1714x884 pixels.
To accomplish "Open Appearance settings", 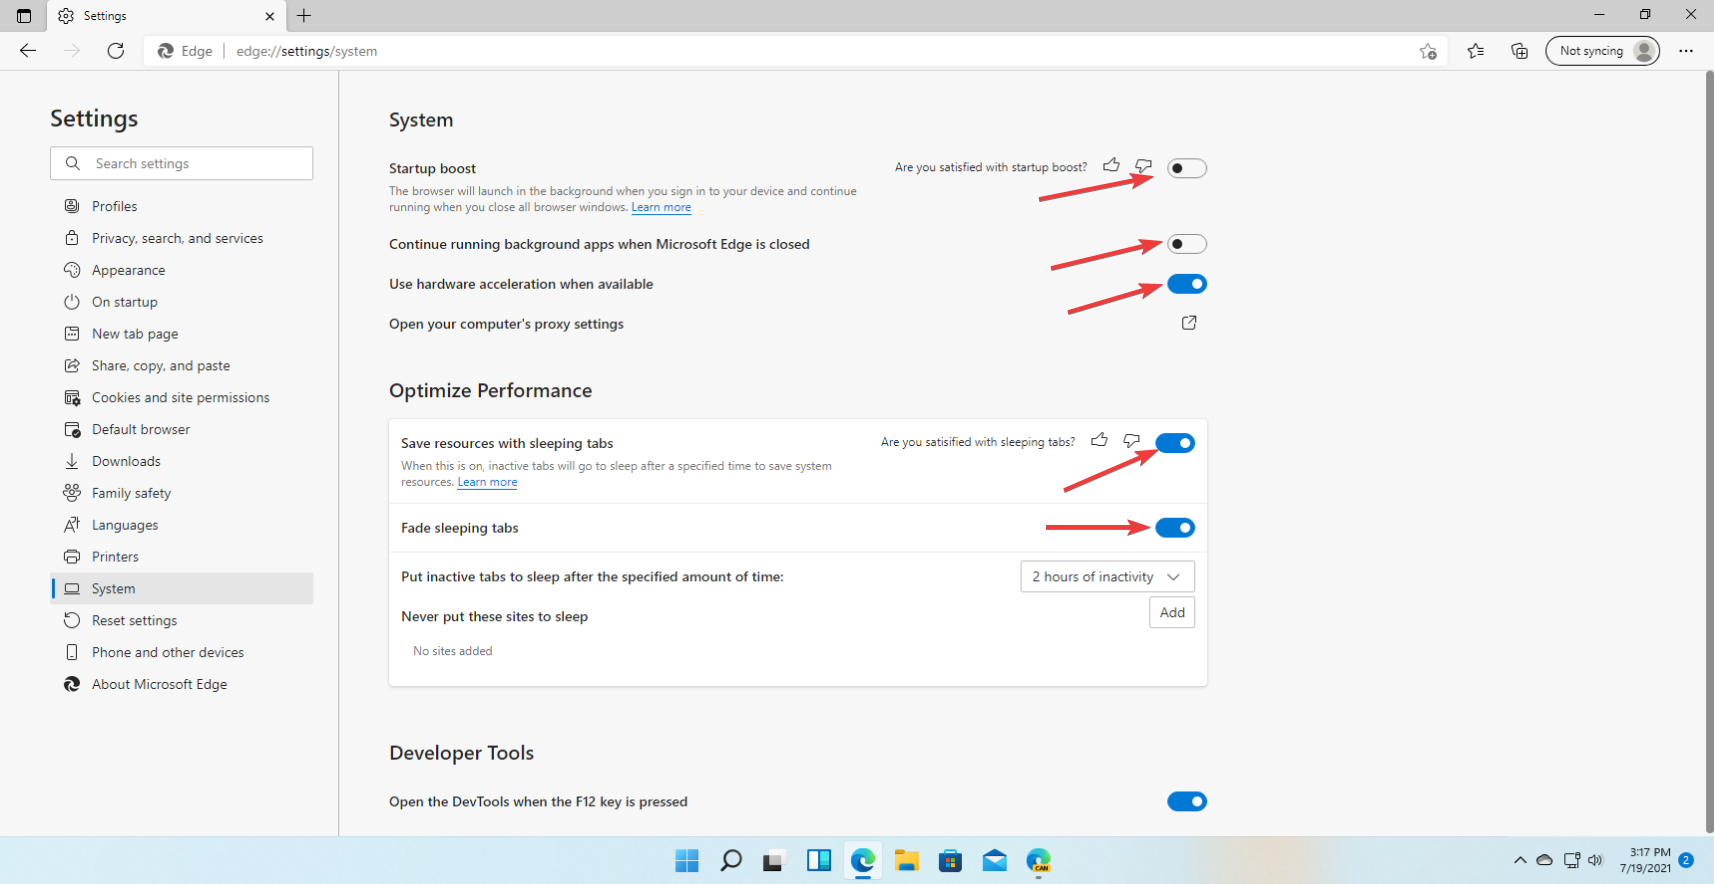I will (x=182, y=270).
